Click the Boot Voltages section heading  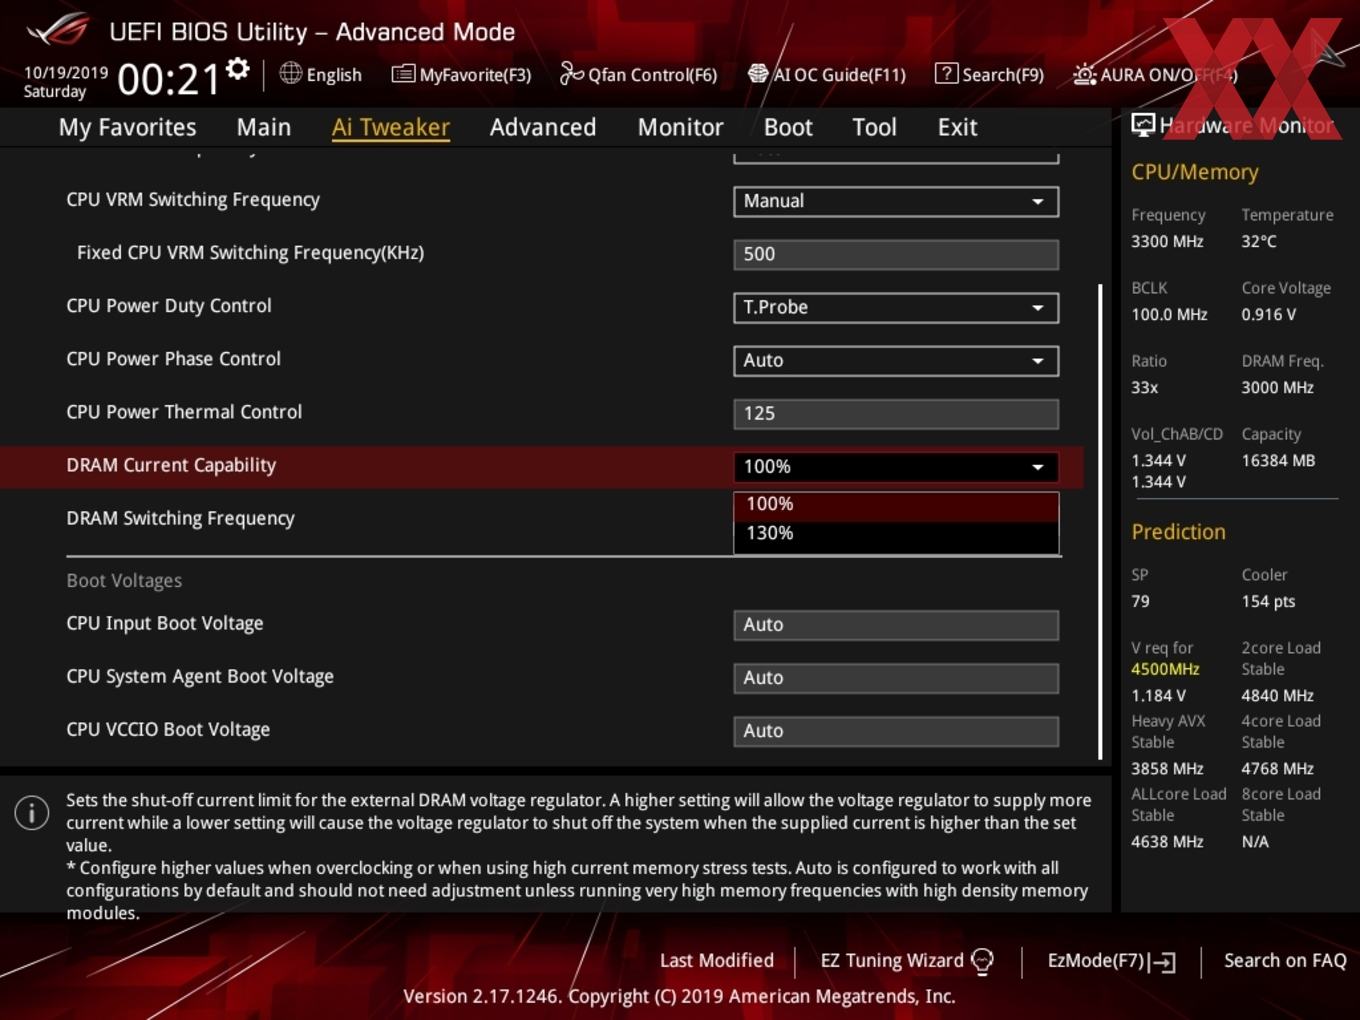tap(124, 581)
